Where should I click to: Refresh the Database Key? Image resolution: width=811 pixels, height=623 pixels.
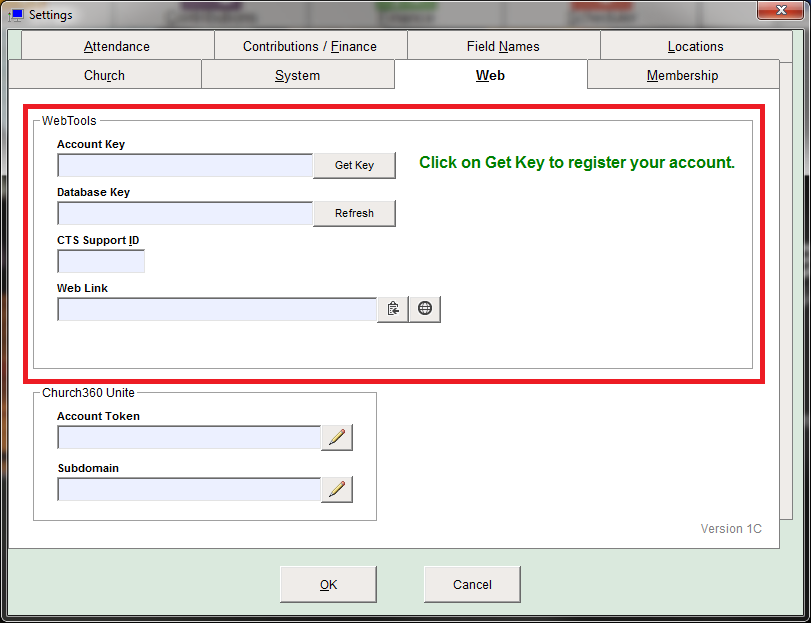pos(354,213)
